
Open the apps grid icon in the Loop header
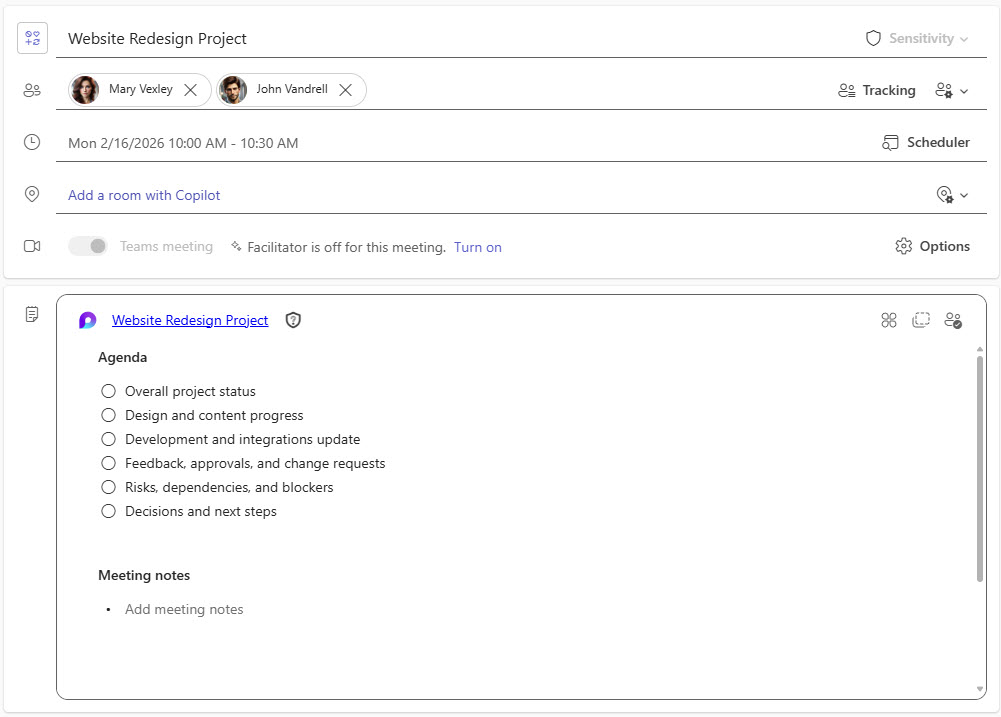click(x=889, y=320)
